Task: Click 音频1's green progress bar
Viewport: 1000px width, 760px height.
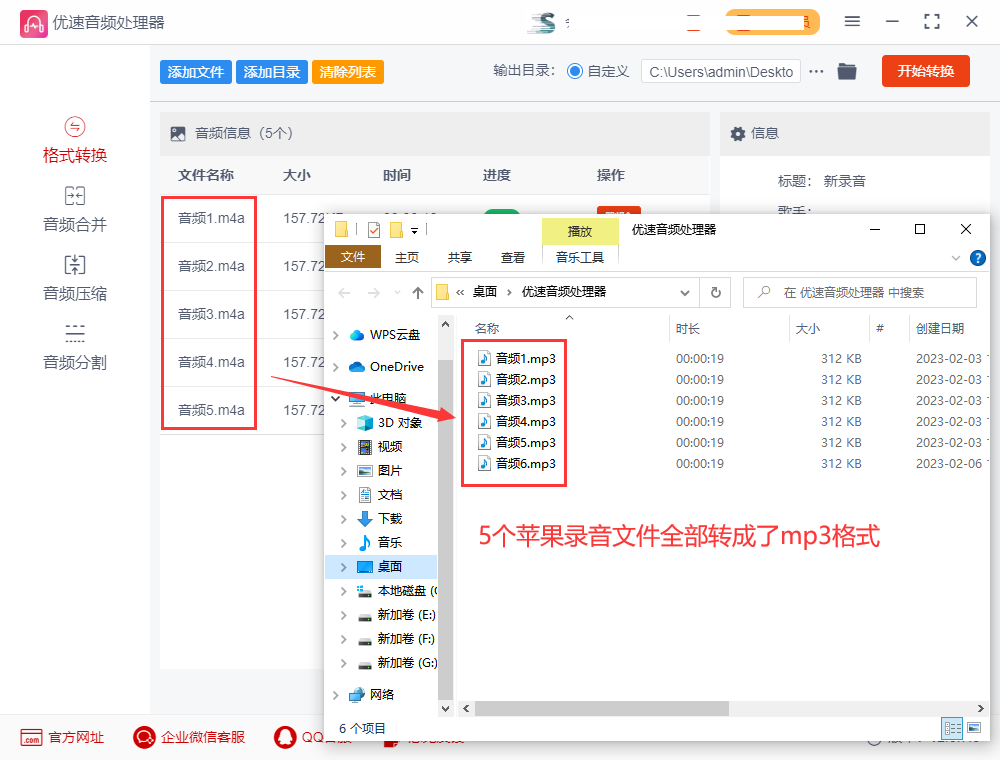Action: (500, 213)
